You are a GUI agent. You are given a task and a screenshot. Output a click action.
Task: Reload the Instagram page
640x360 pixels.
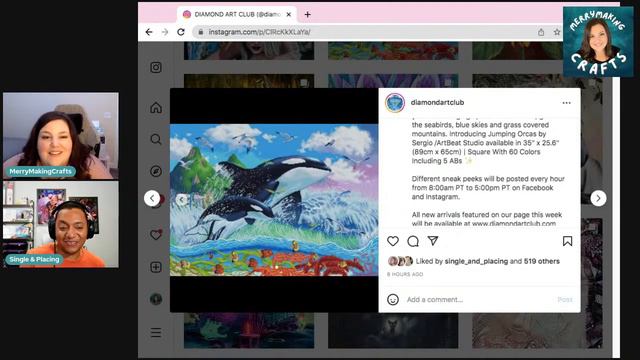coord(181,32)
